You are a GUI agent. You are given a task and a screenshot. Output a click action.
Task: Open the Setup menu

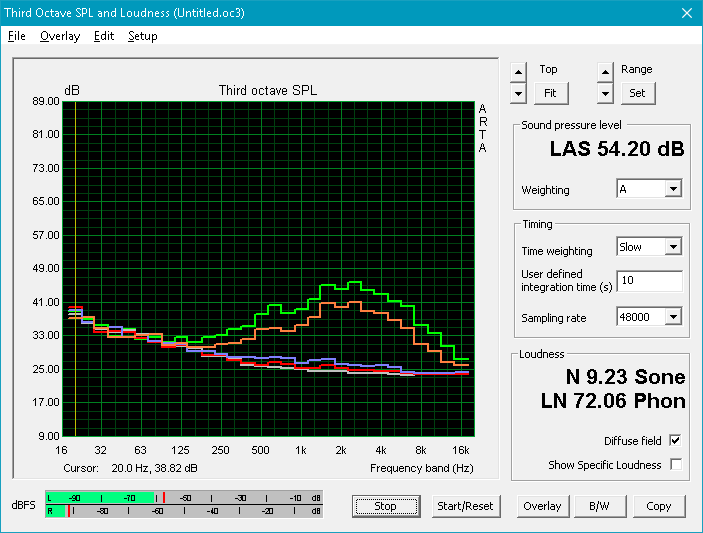click(143, 36)
